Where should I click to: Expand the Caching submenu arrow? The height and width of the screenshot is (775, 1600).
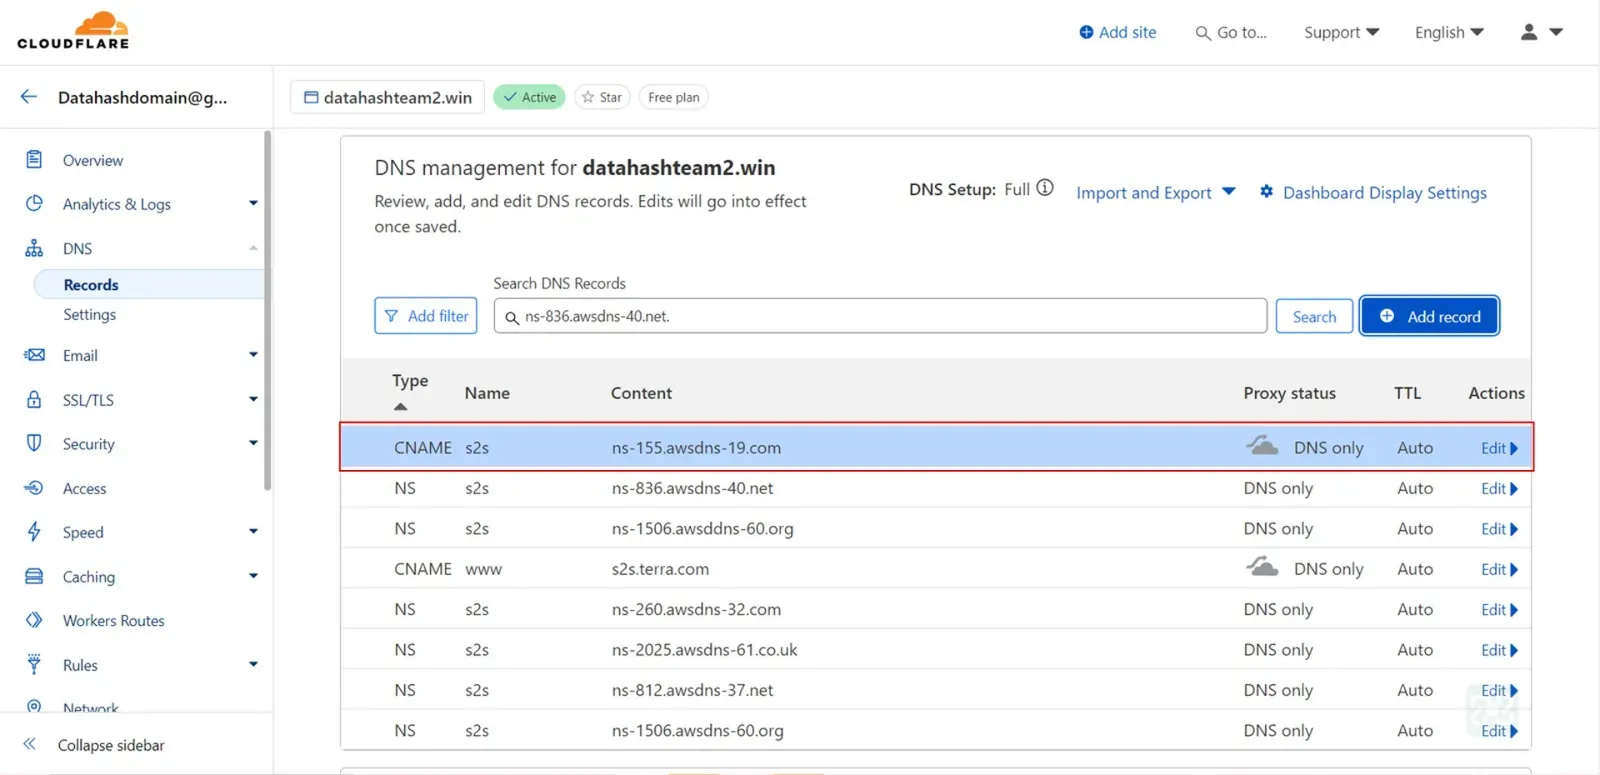click(x=253, y=576)
